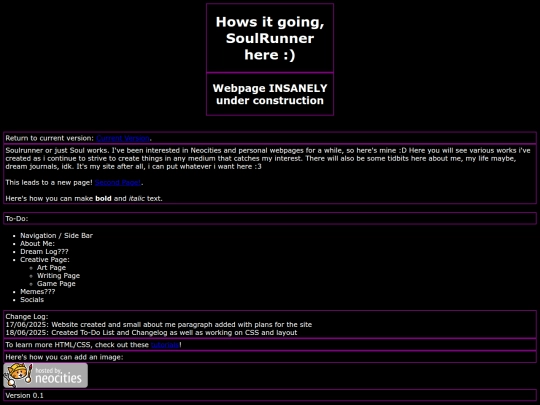Click 'Webpage INSANELY under construction' subheading
Viewport: 540px width, 405px height.
(270, 94)
